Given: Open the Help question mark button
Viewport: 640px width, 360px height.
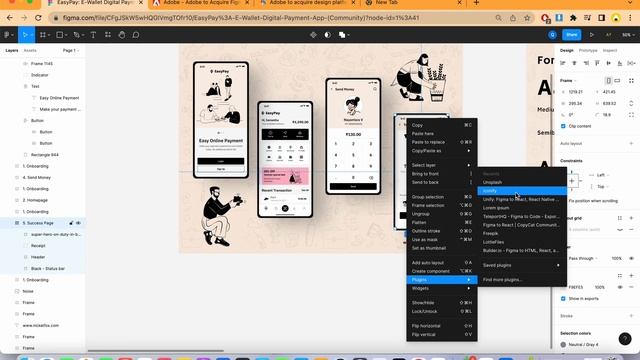Looking at the screenshot, I should click(625, 338).
